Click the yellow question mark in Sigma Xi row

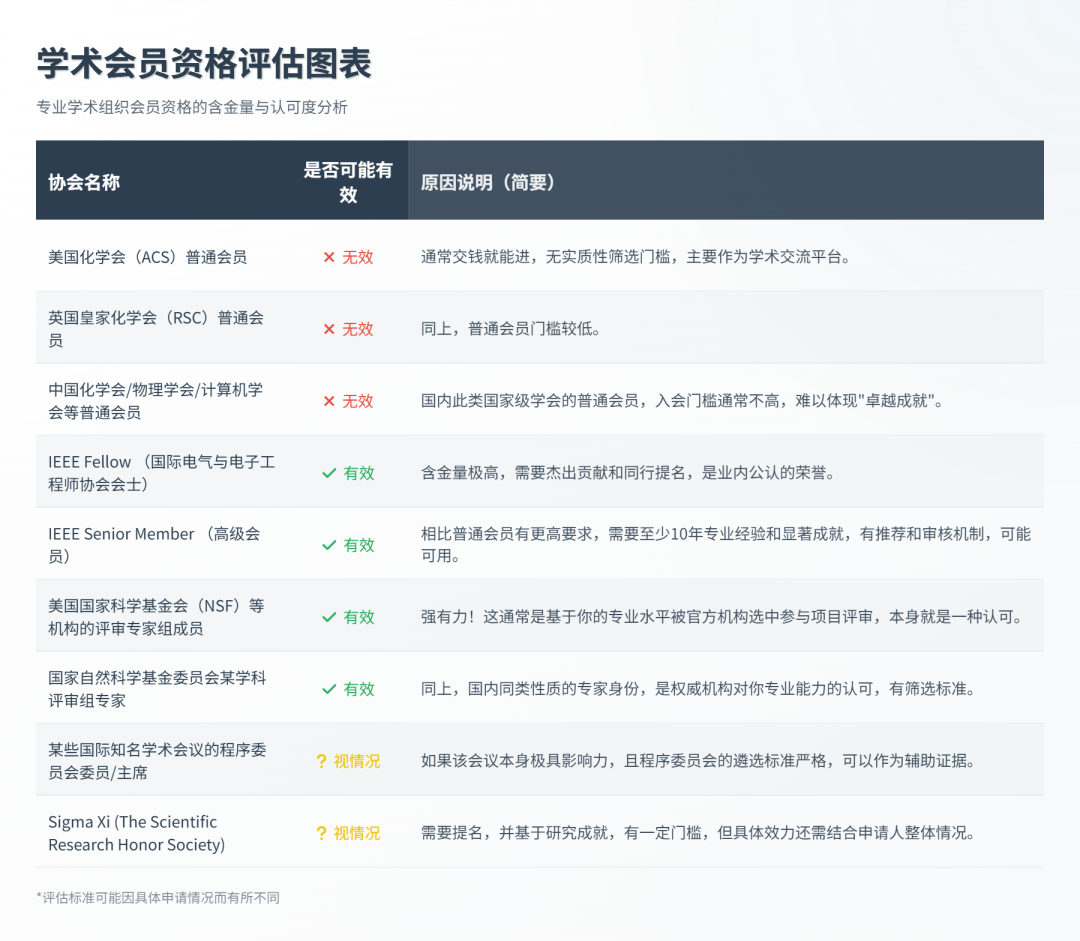(321, 833)
